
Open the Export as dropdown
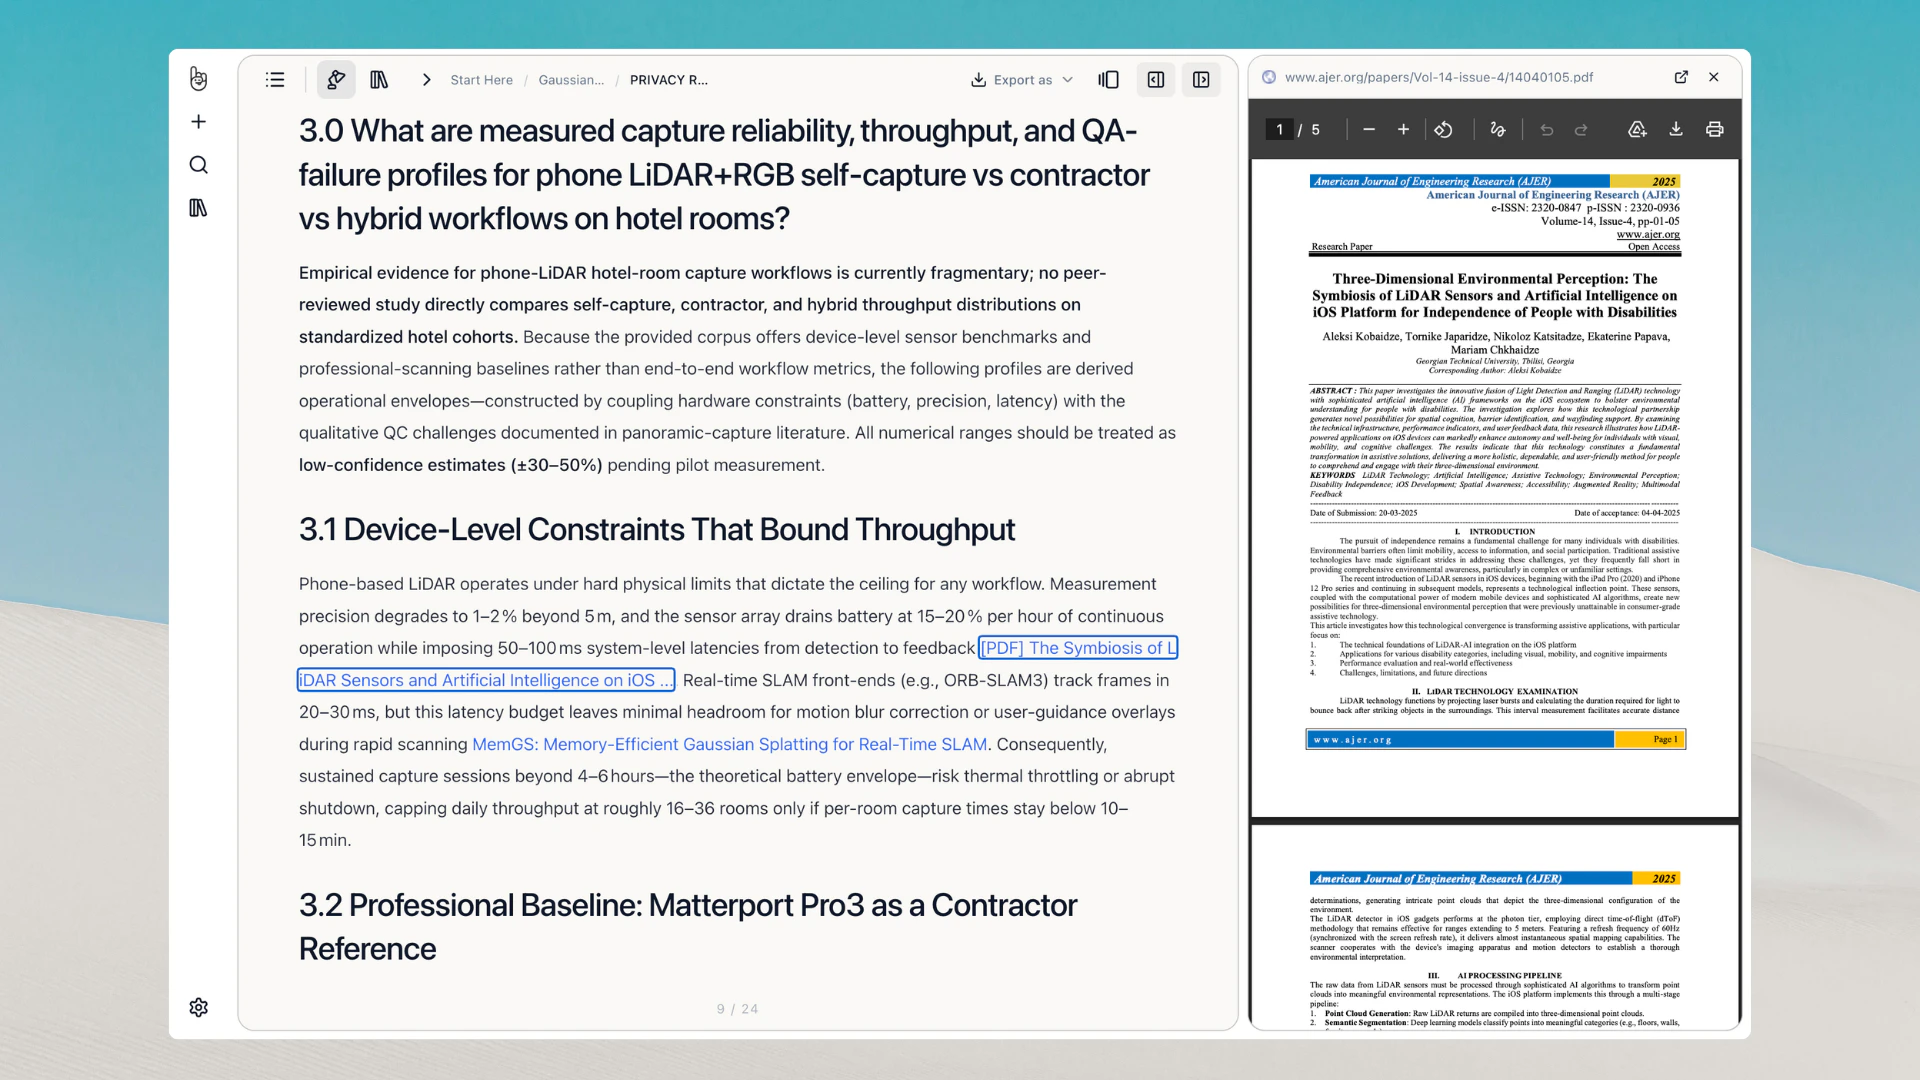pyautogui.click(x=1022, y=80)
